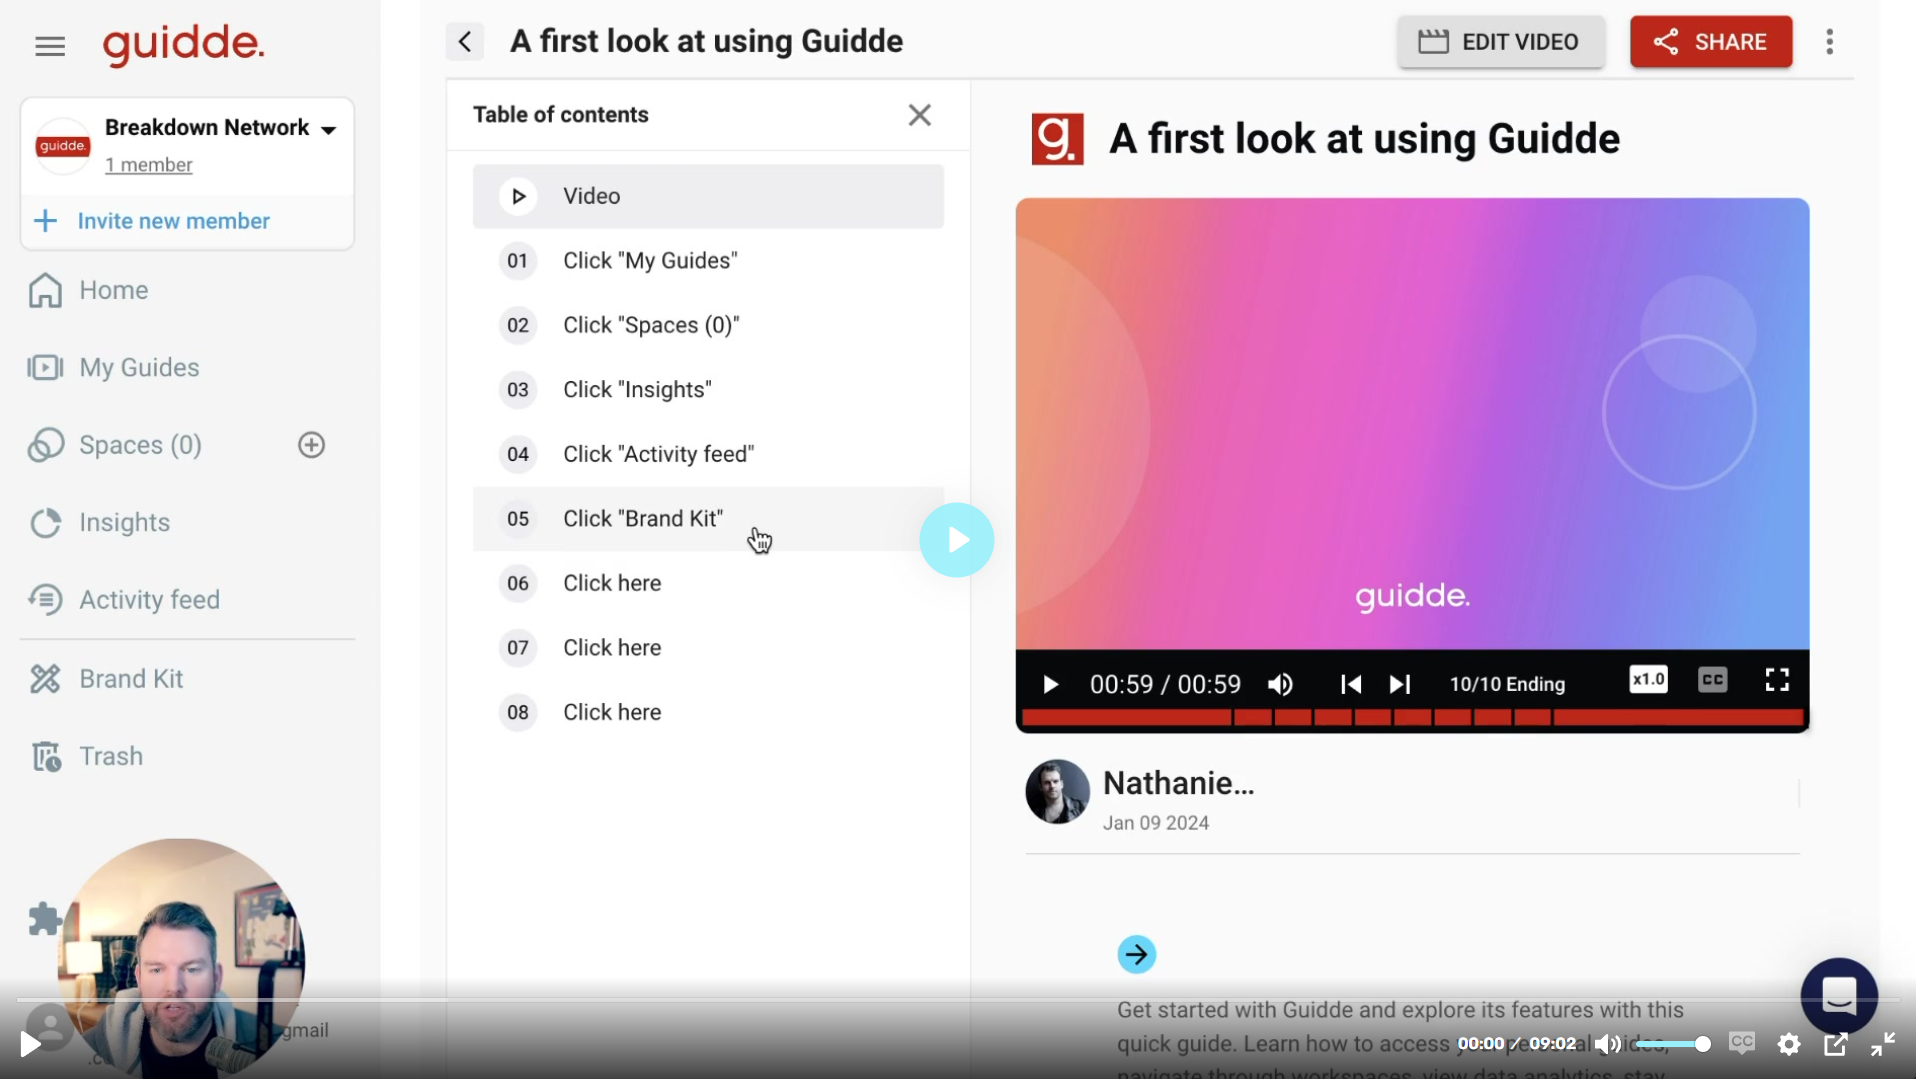Select step 02 Click "Spaces (0)"
1916x1079 pixels.
coord(708,325)
